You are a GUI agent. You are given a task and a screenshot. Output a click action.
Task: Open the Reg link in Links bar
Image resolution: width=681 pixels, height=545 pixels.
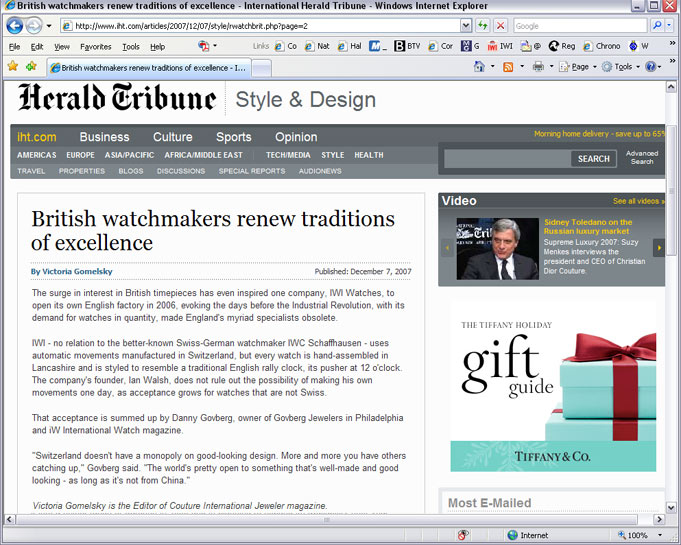[x=562, y=46]
